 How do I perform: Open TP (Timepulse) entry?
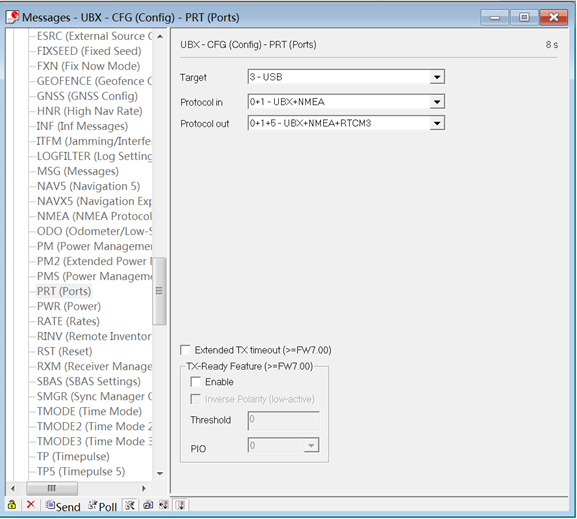[x=73, y=456]
